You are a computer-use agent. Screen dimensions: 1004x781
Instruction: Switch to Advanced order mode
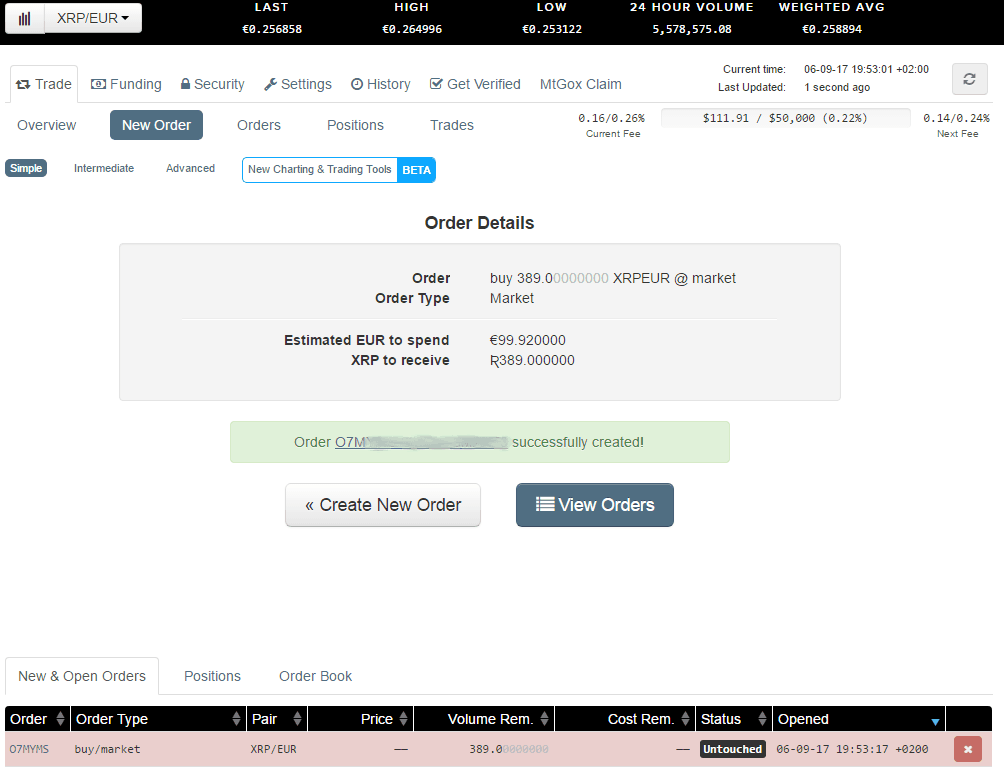(x=190, y=168)
